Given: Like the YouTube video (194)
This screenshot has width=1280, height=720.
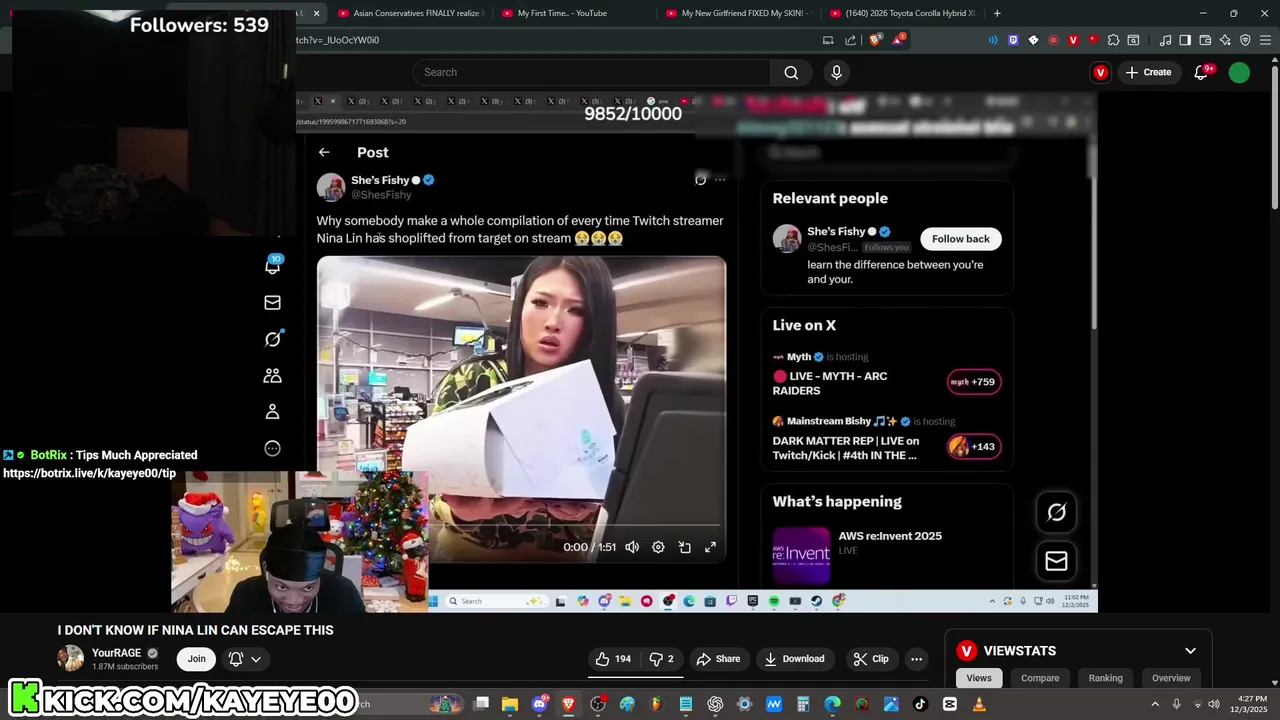Looking at the screenshot, I should click(613, 659).
